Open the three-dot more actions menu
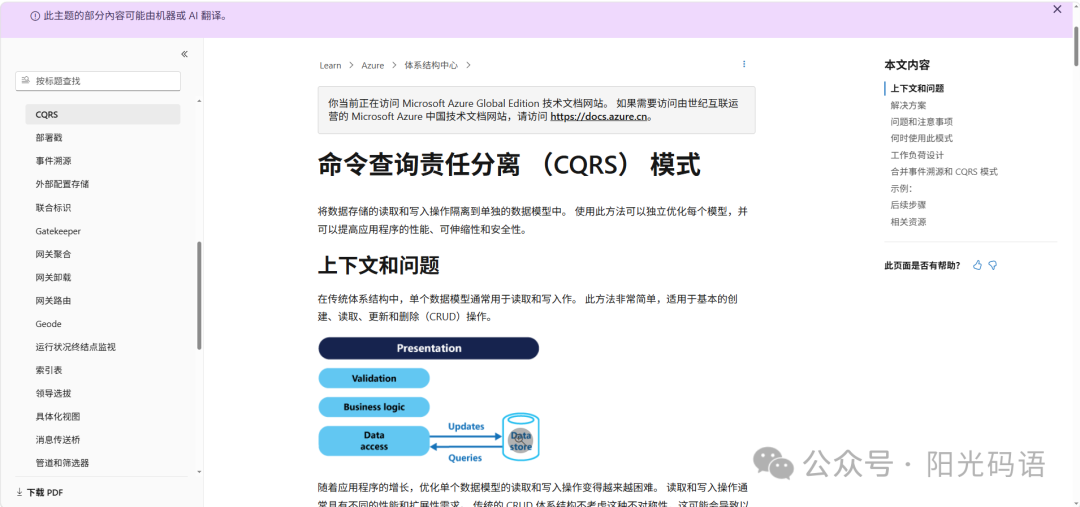 click(744, 64)
